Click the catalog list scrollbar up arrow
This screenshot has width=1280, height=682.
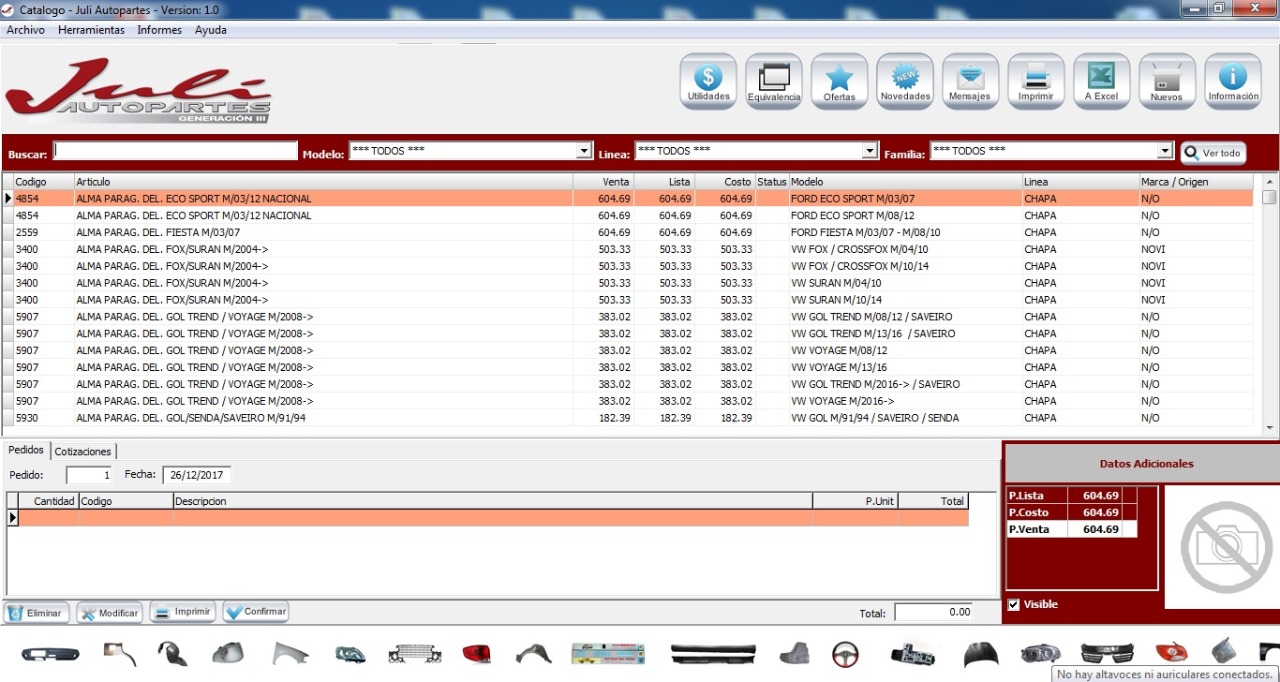click(1269, 182)
